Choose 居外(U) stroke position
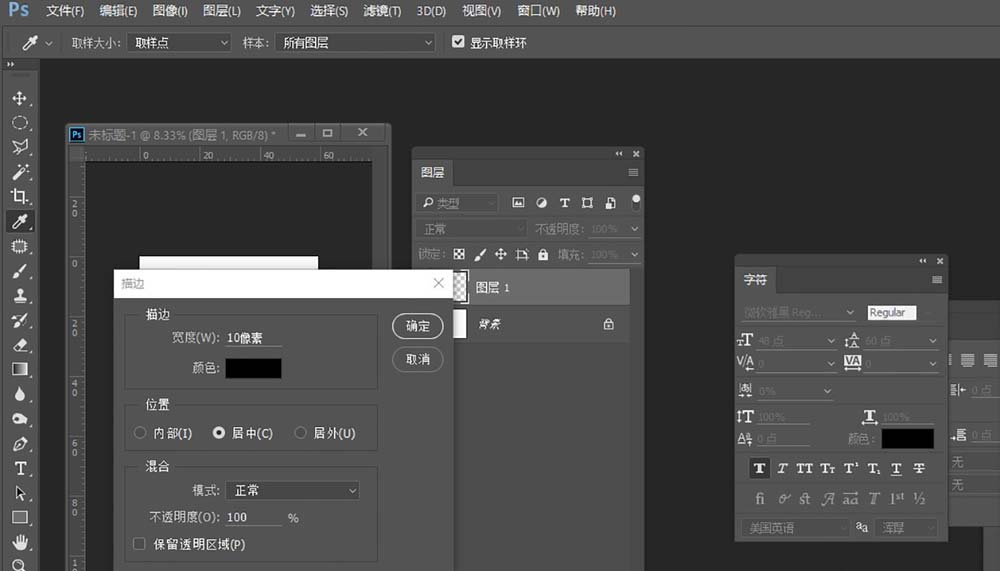The width and height of the screenshot is (1000, 571). [300, 433]
